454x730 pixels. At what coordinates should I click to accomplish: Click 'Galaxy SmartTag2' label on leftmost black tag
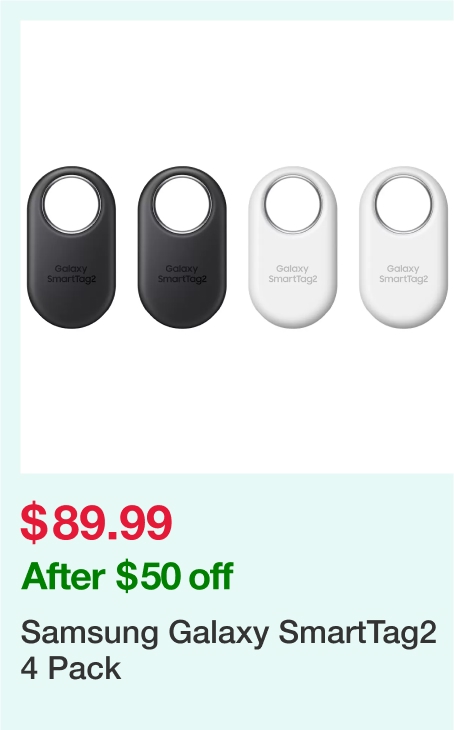point(71,274)
